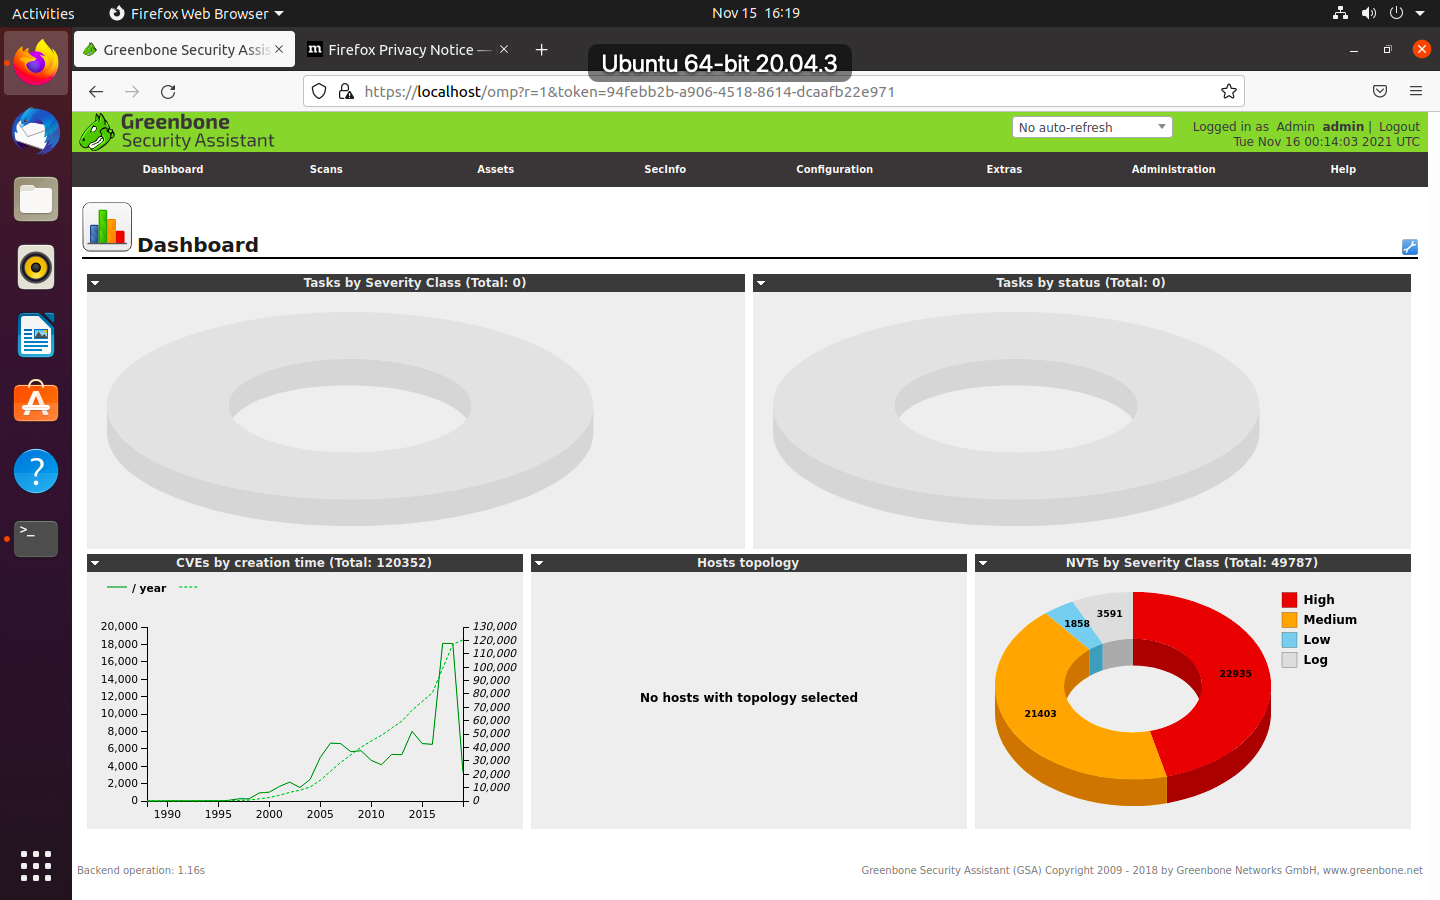Open the Firefox hamburger menu
Screen dimensions: 1440x900
pyautogui.click(x=1416, y=91)
